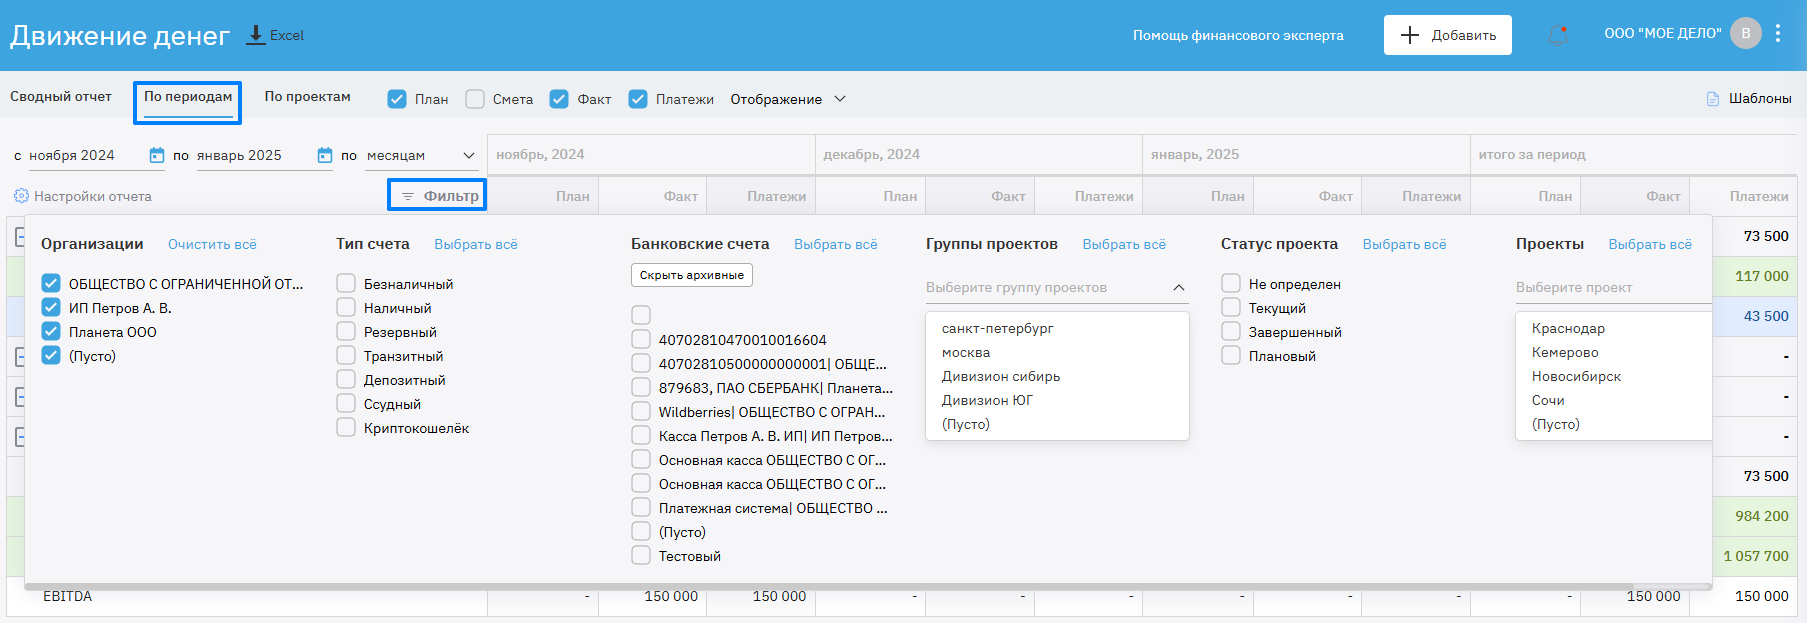
Task: Open the Шаблоны templates icon
Action: pyautogui.click(x=1713, y=99)
